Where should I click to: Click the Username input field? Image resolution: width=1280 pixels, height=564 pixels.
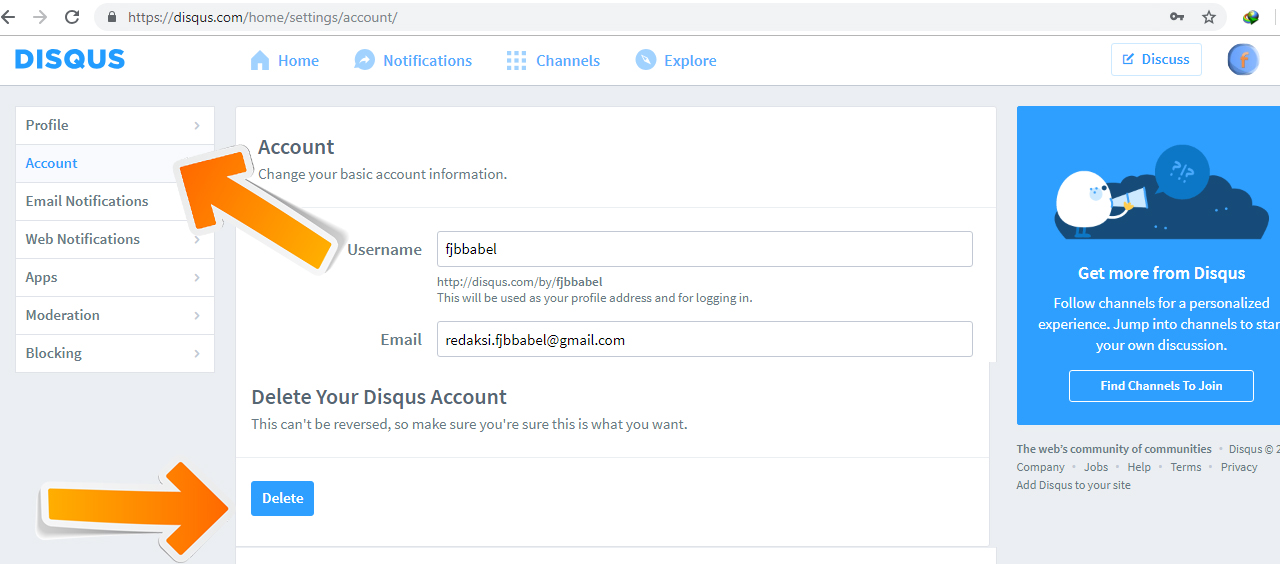(x=705, y=249)
